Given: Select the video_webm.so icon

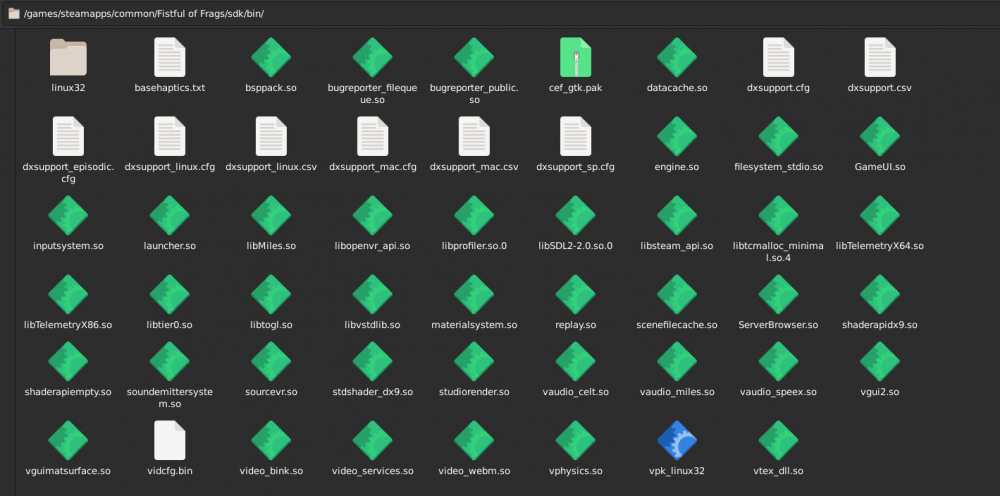Looking at the screenshot, I should (x=474, y=441).
